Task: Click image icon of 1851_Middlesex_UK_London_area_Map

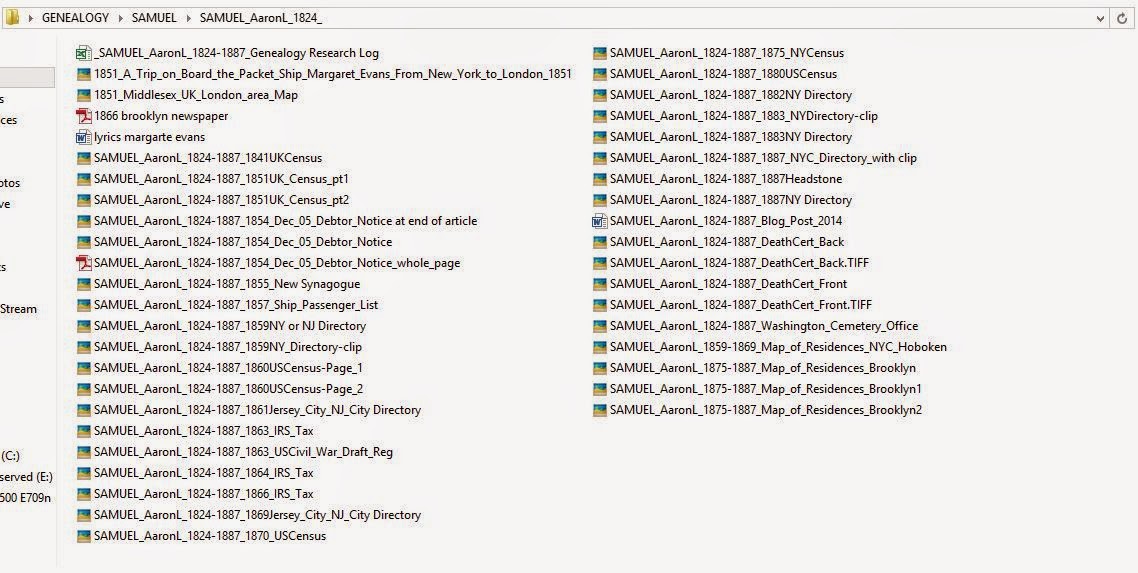Action: coord(84,95)
